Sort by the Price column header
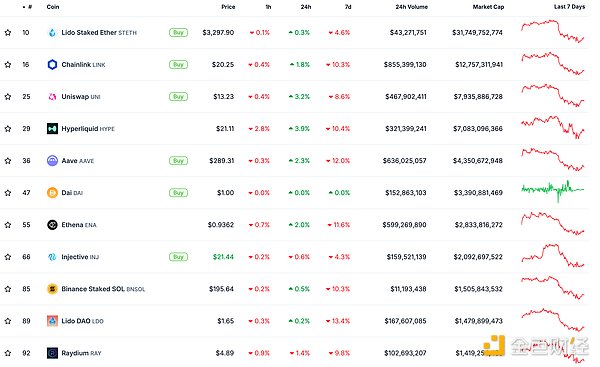Image resolution: width=600 pixels, height=367 pixels. [x=228, y=7]
